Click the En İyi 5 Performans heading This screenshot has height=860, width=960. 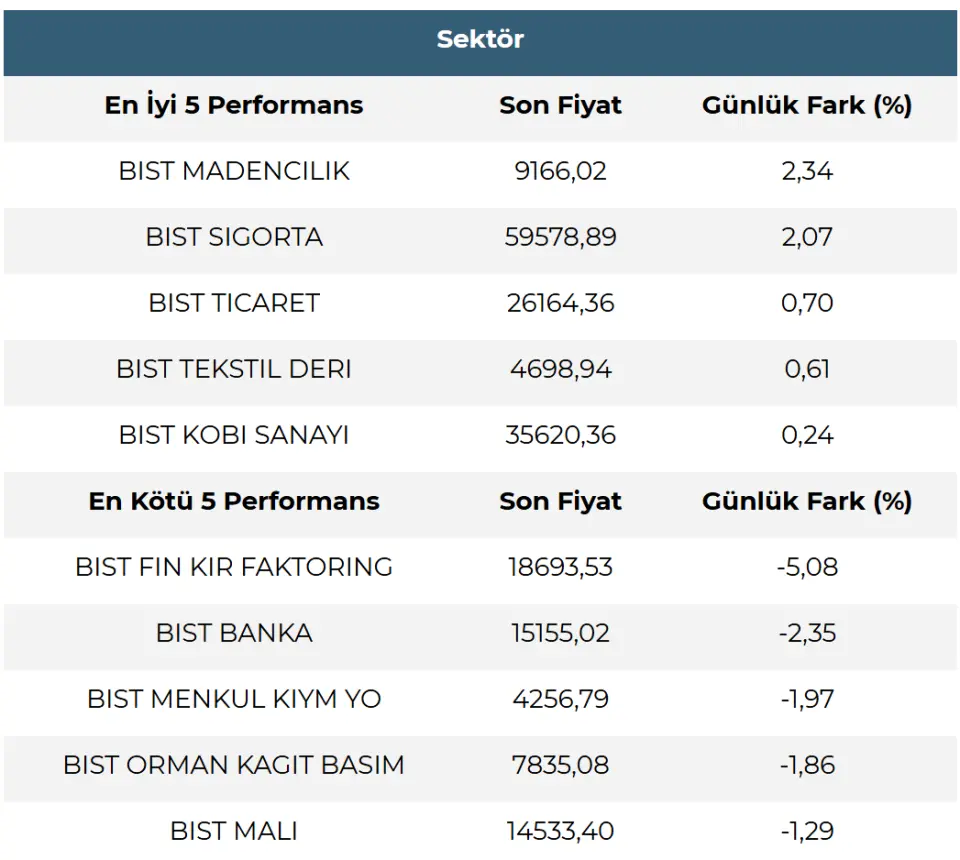click(234, 105)
